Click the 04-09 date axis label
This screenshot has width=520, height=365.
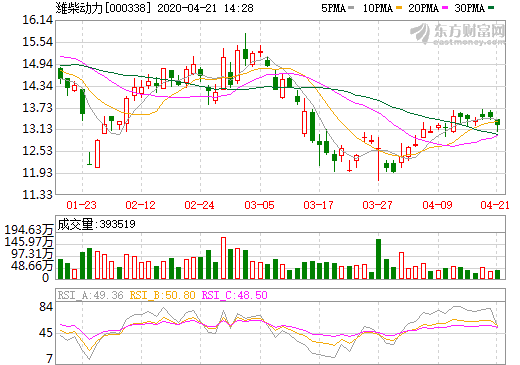(437, 205)
